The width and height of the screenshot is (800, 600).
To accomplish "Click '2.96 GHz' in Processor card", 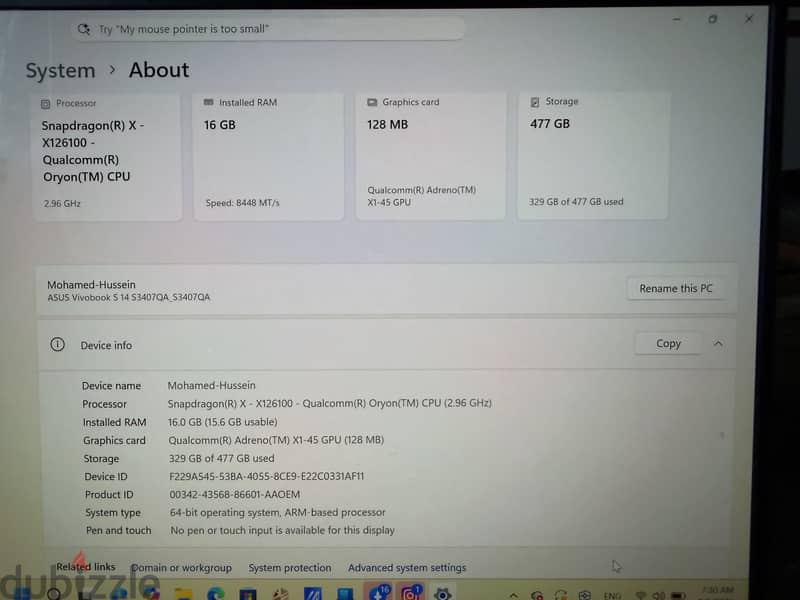I will pos(62,203).
